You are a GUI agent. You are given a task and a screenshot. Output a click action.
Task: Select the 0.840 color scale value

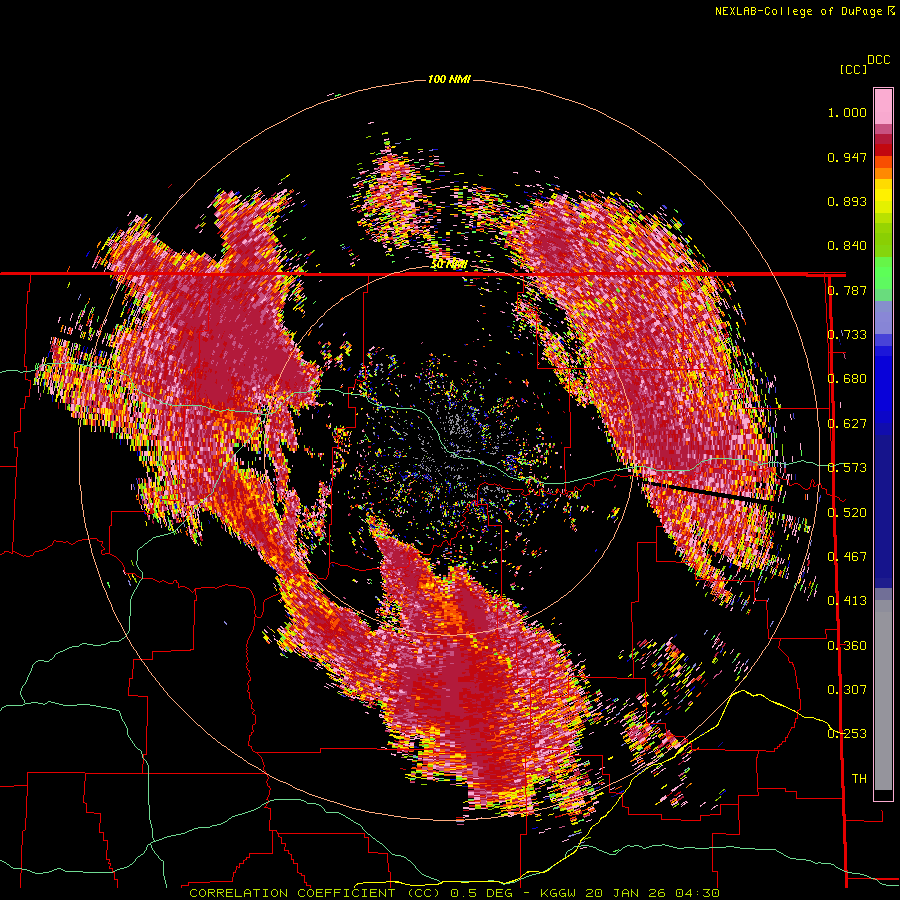coord(847,246)
